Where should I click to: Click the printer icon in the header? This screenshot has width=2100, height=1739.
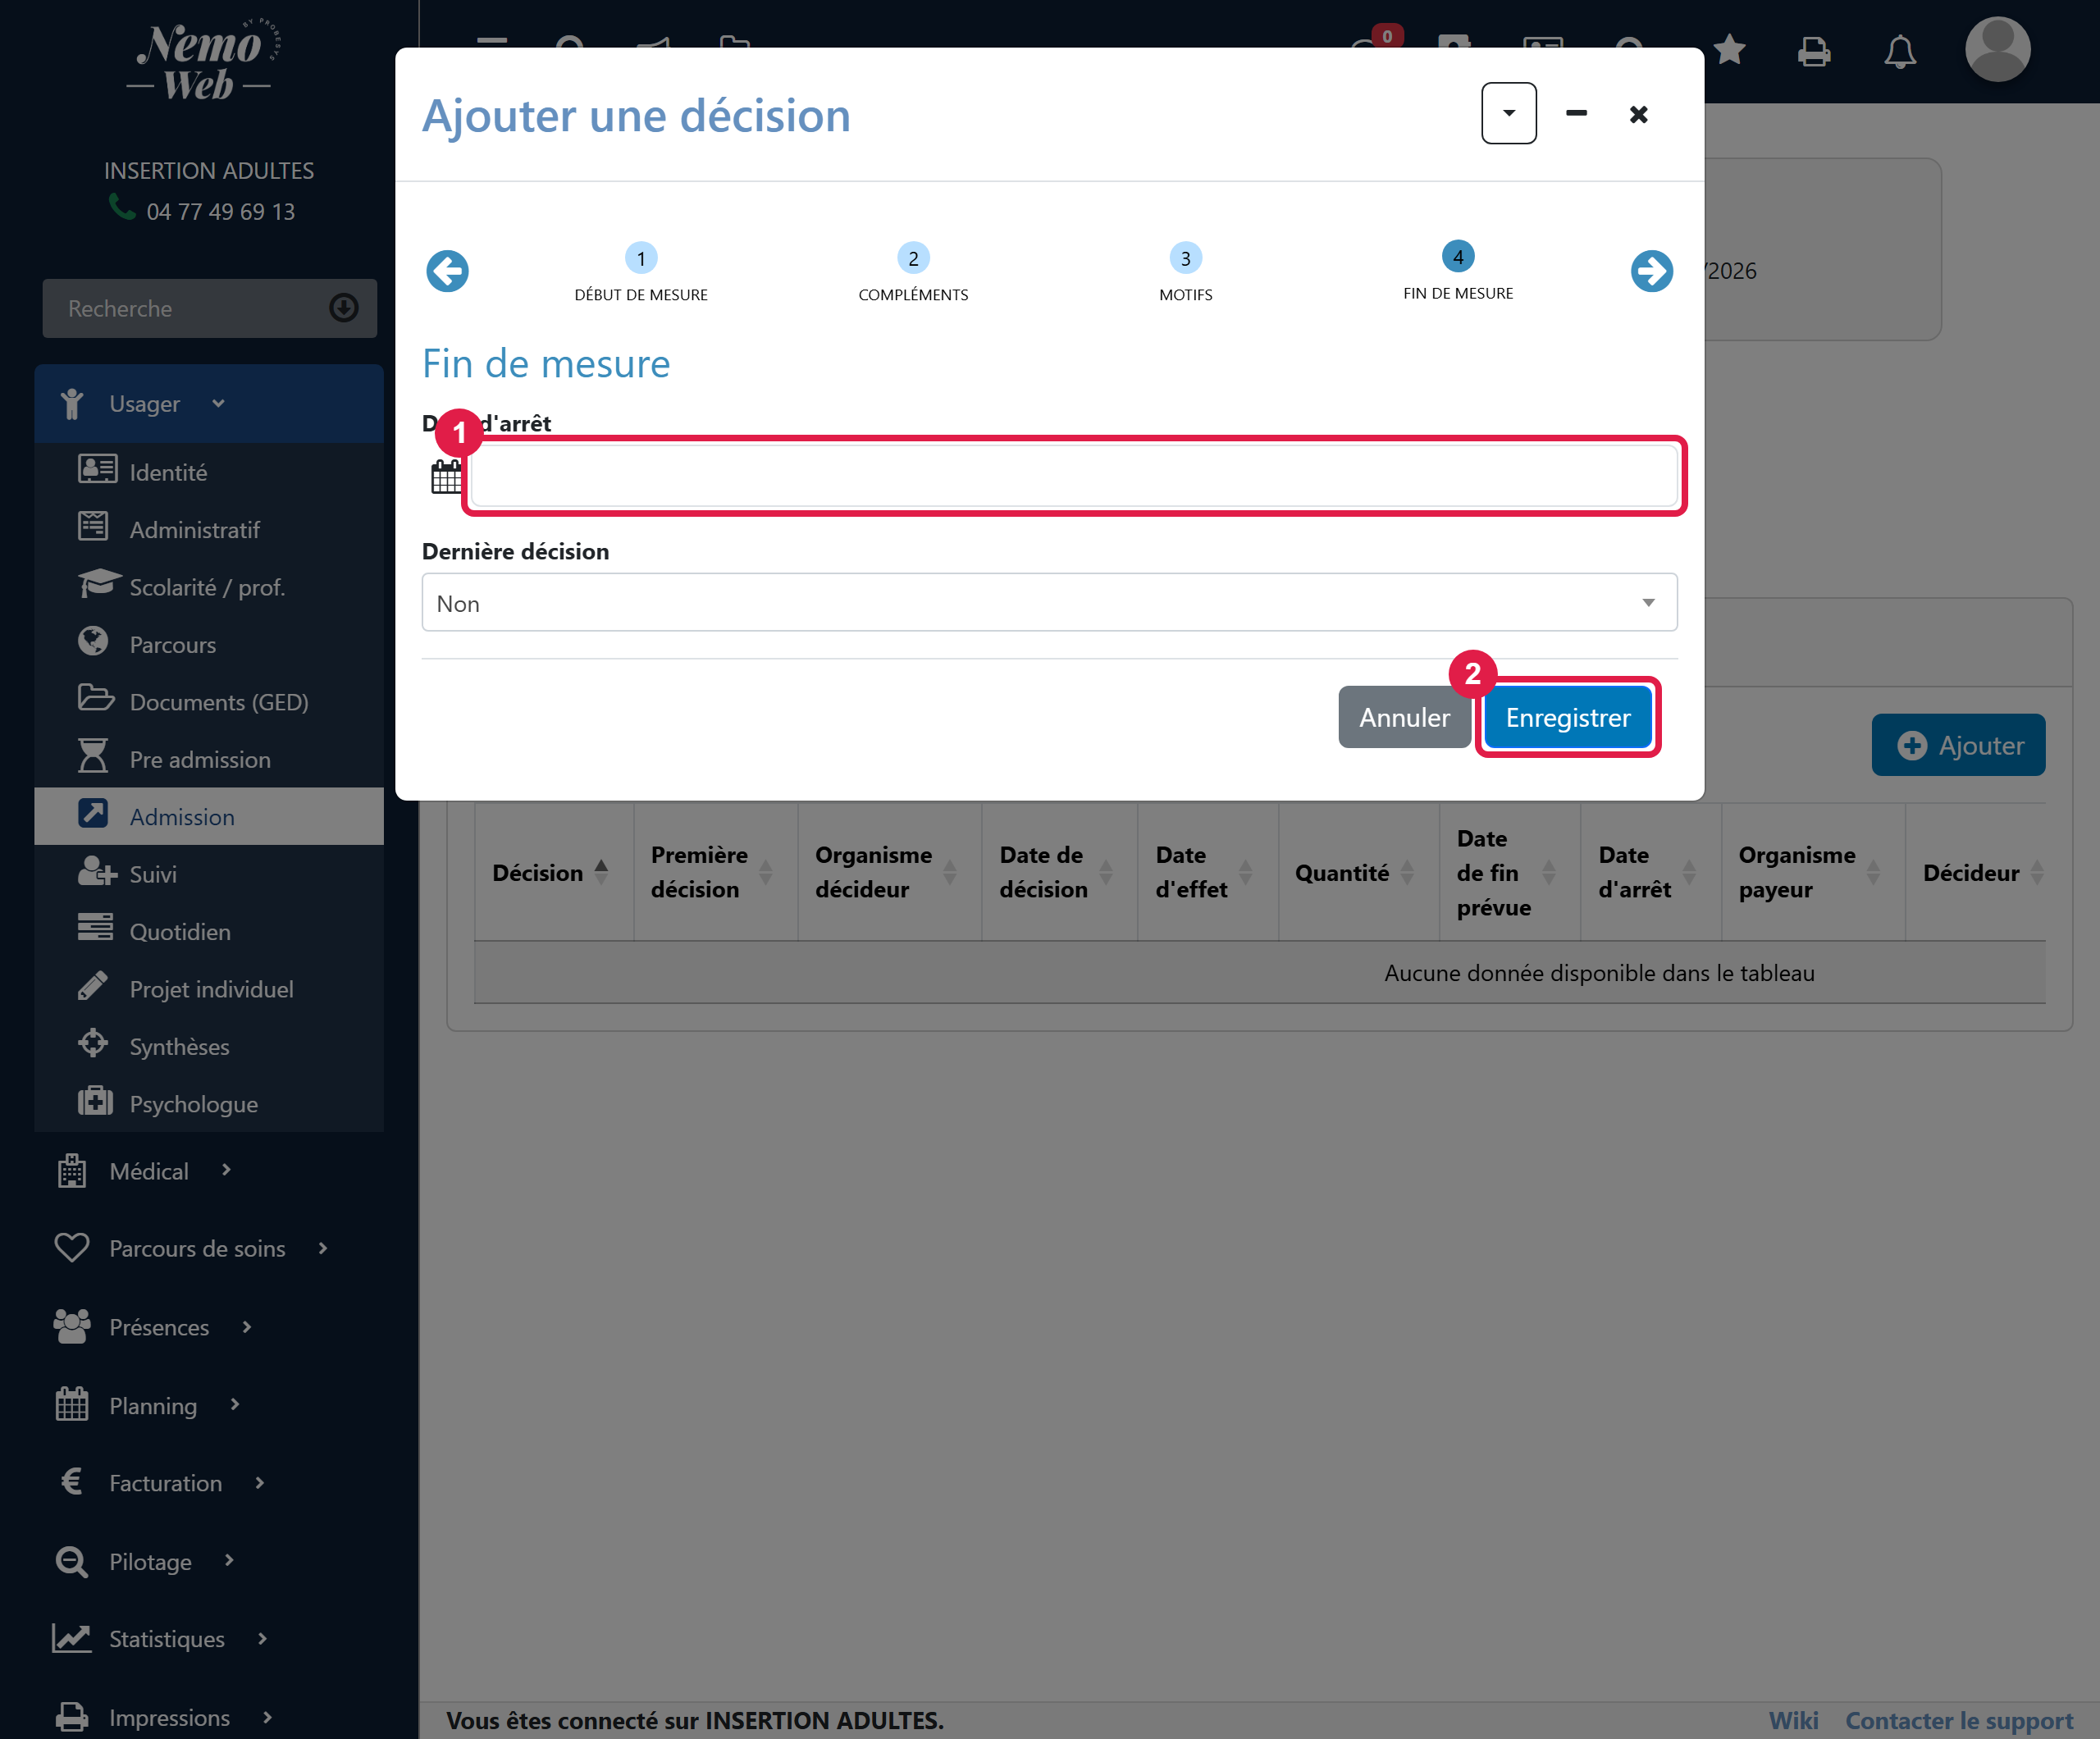click(x=1814, y=50)
